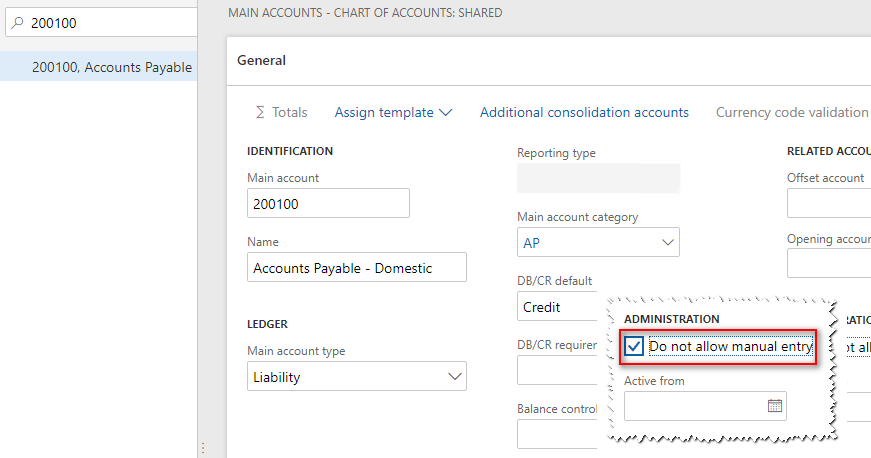The image size is (871, 458).
Task: Click the Totals sigma icon
Action: (260, 112)
